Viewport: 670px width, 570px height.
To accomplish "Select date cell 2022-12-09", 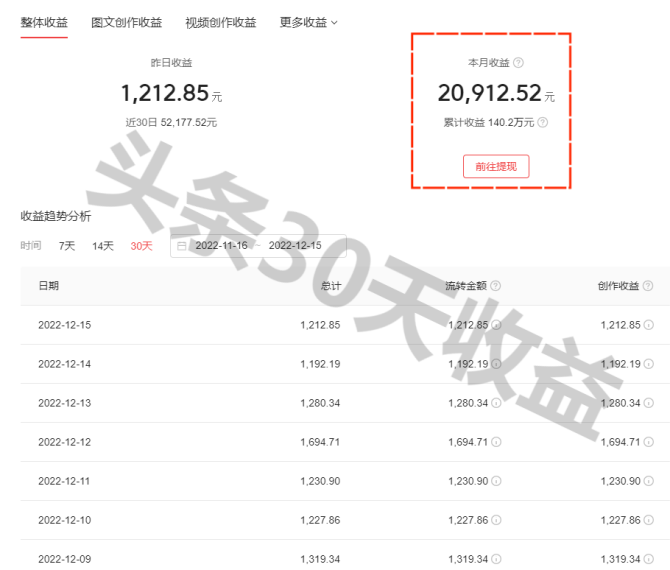I will click(65, 559).
